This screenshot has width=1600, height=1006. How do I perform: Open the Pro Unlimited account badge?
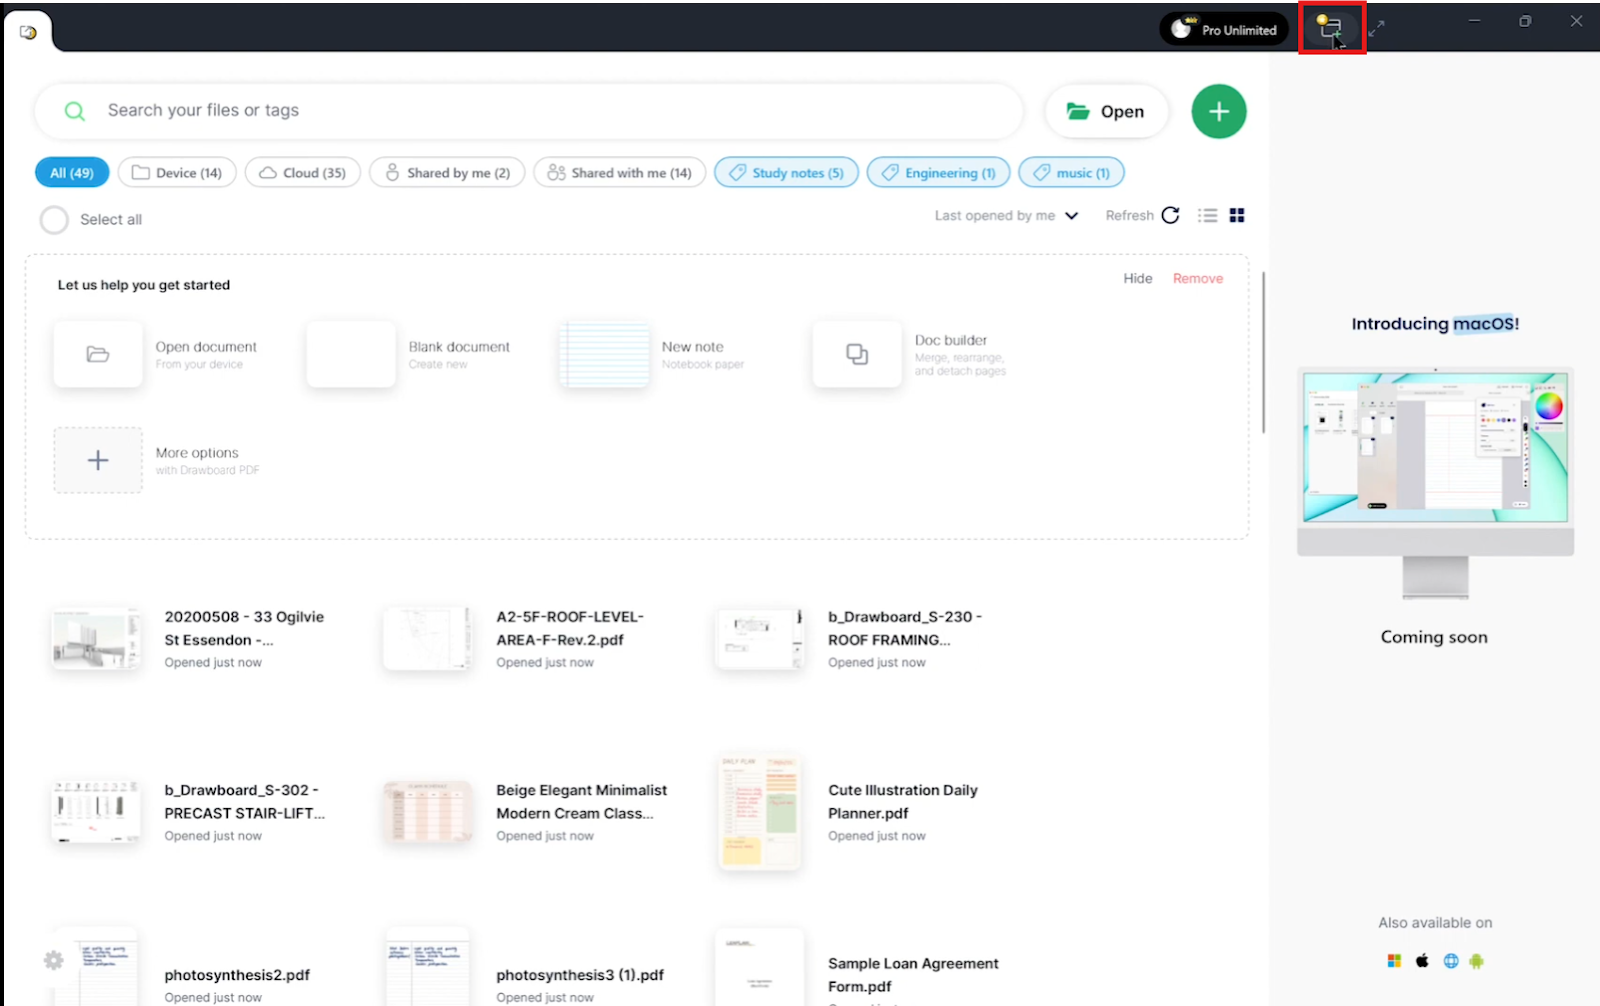[x=1224, y=29]
